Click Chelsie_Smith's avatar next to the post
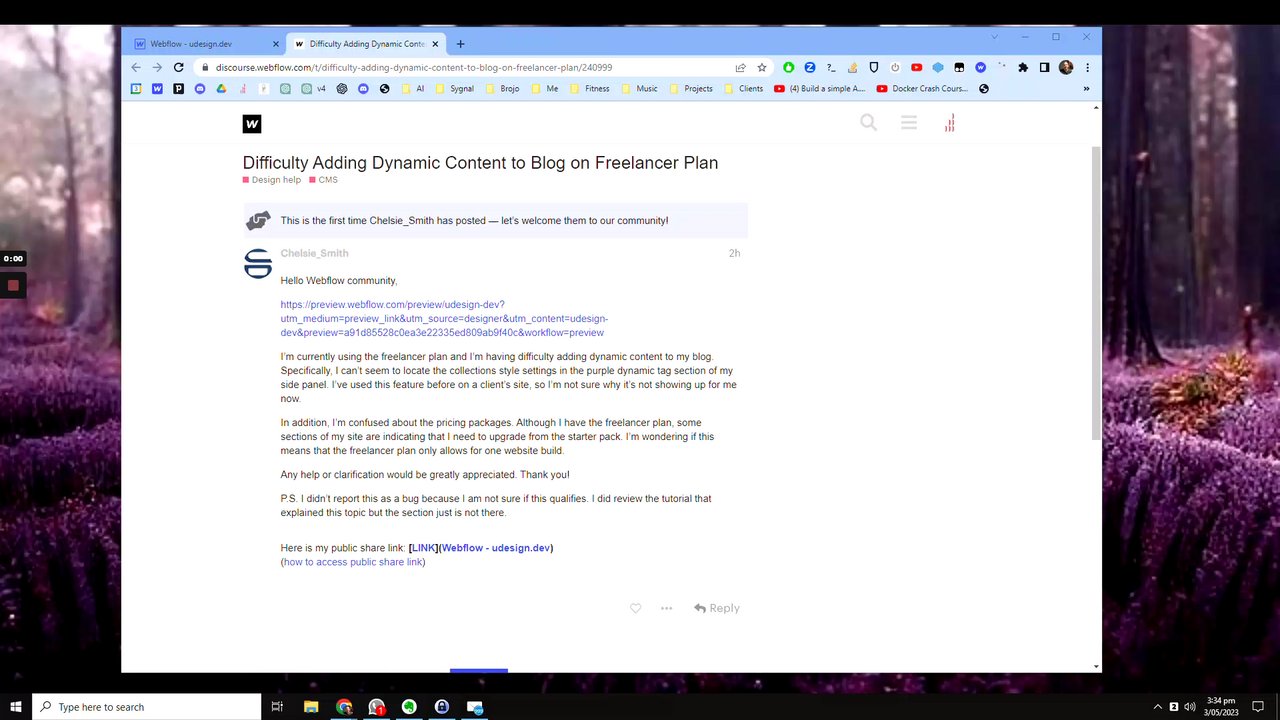Screen dimensions: 1280x720 click(x=258, y=264)
